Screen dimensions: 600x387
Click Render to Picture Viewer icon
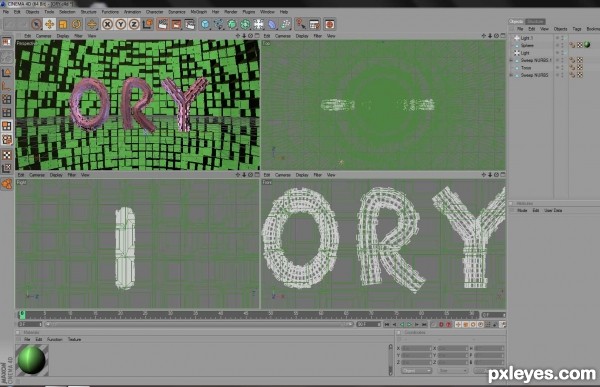click(x=176, y=24)
